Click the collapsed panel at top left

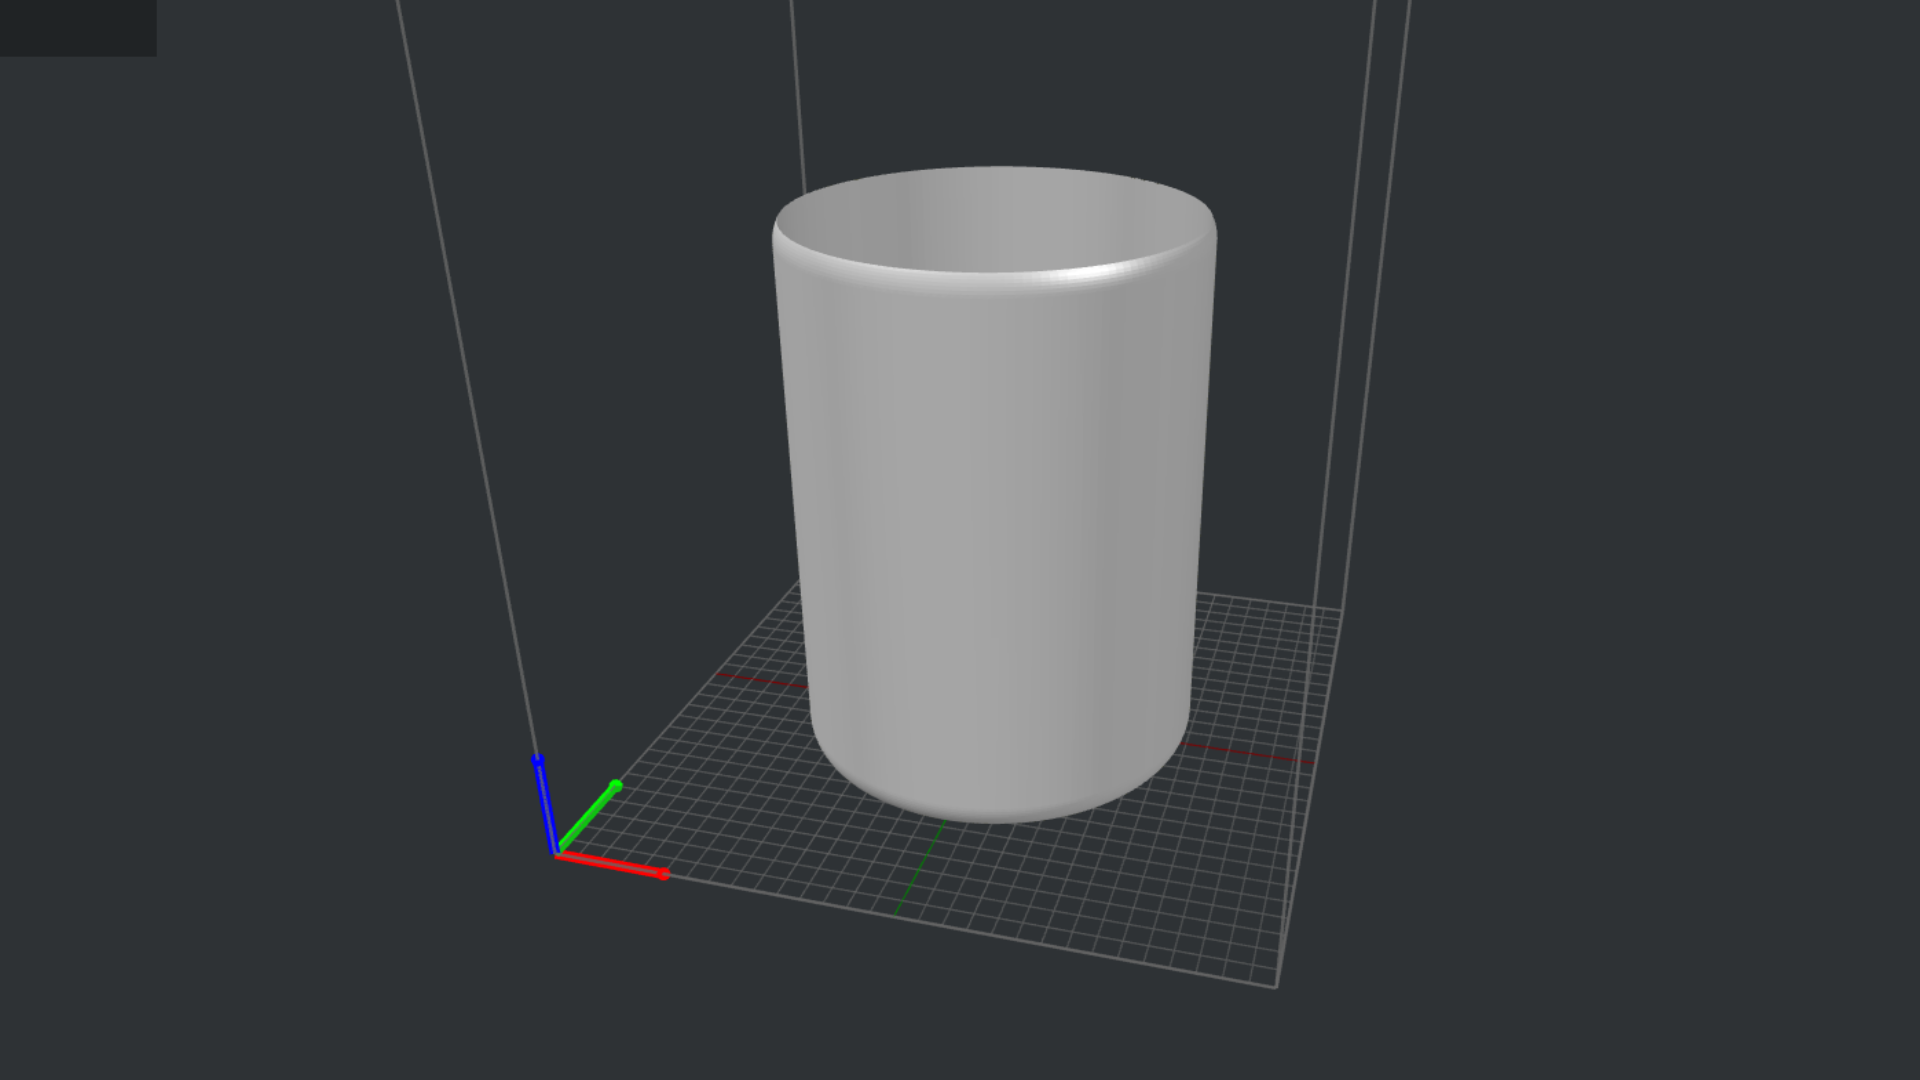78,27
